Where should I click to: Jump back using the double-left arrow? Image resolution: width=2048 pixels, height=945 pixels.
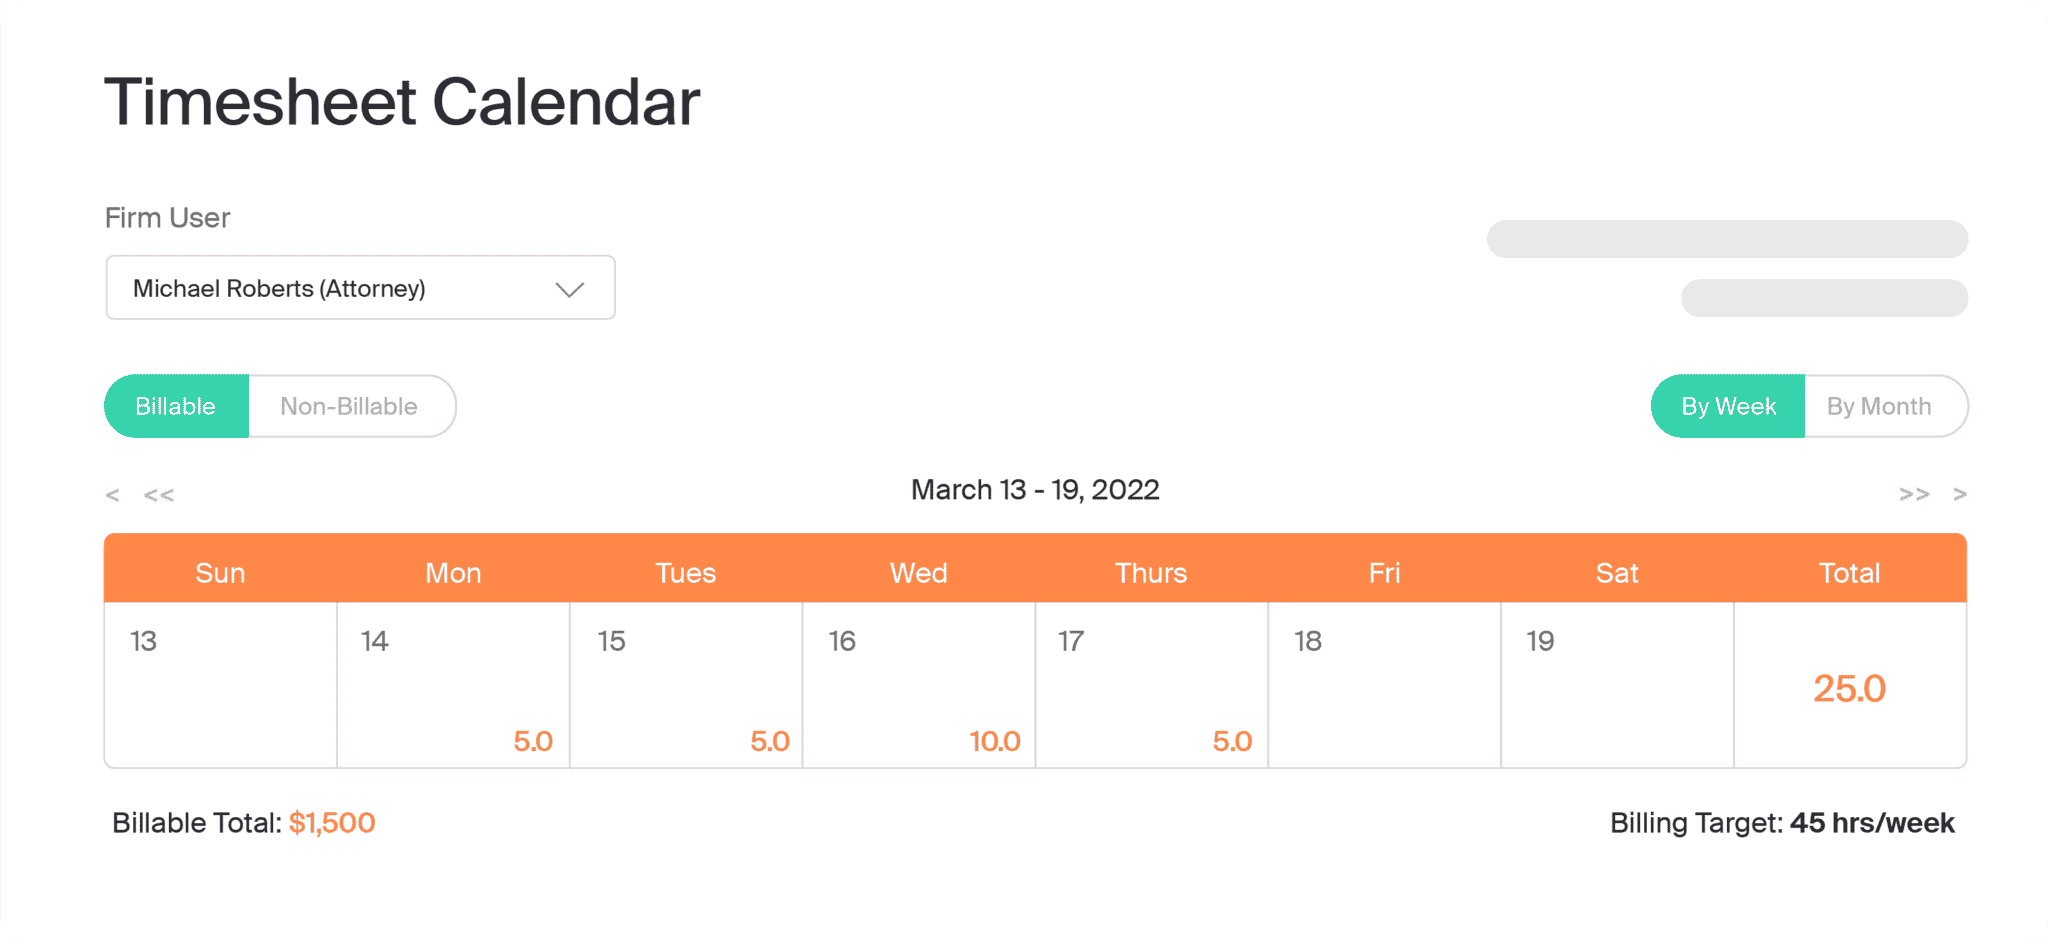[x=158, y=494]
